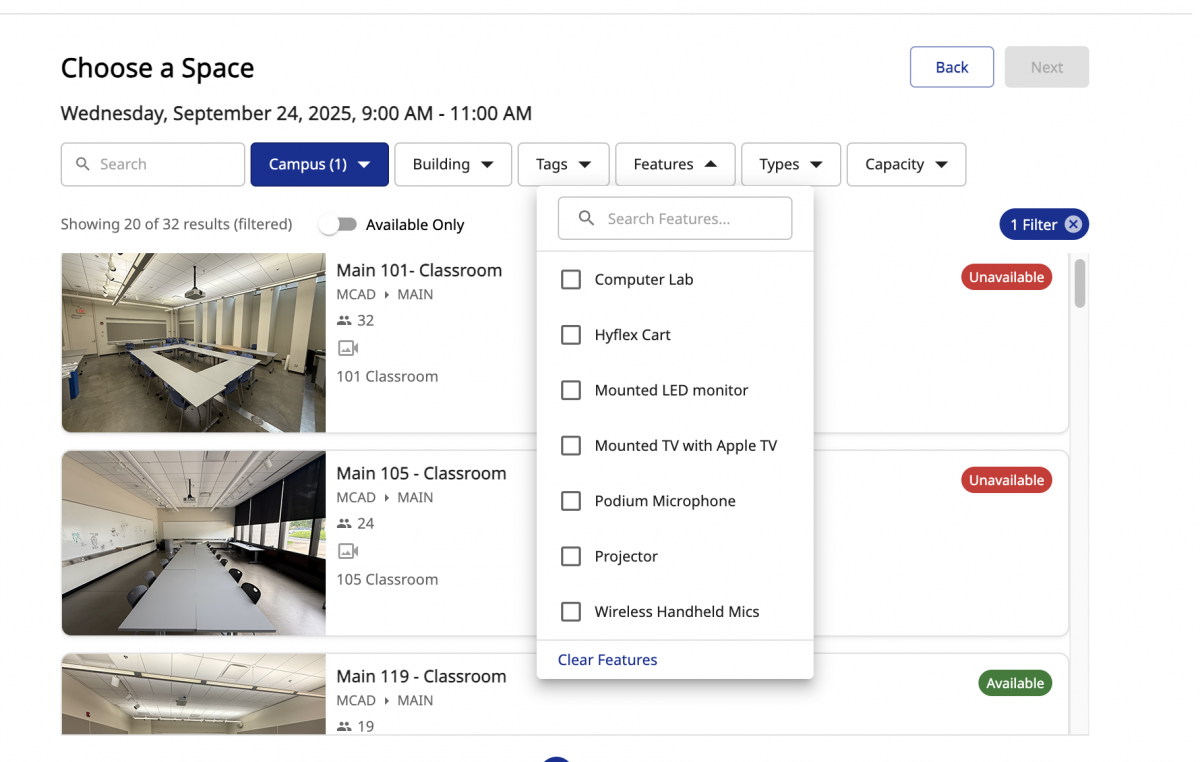Open the Campus (1) filter dropdown
1200x762 pixels.
click(x=319, y=164)
